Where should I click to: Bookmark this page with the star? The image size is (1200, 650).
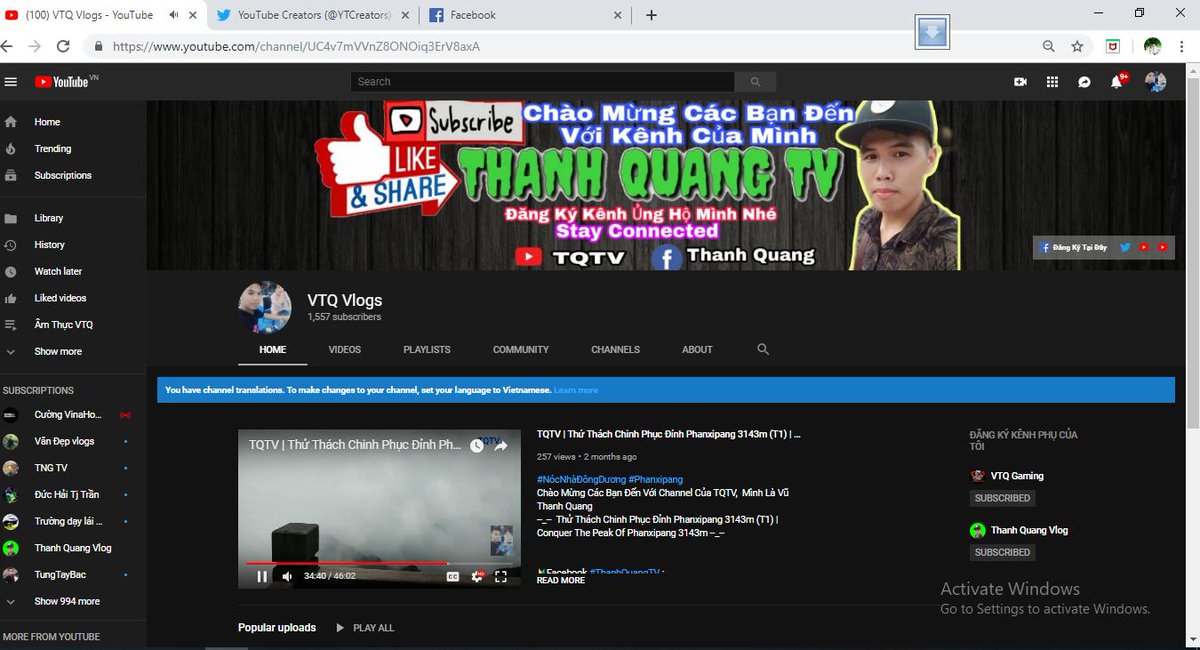(x=1077, y=46)
